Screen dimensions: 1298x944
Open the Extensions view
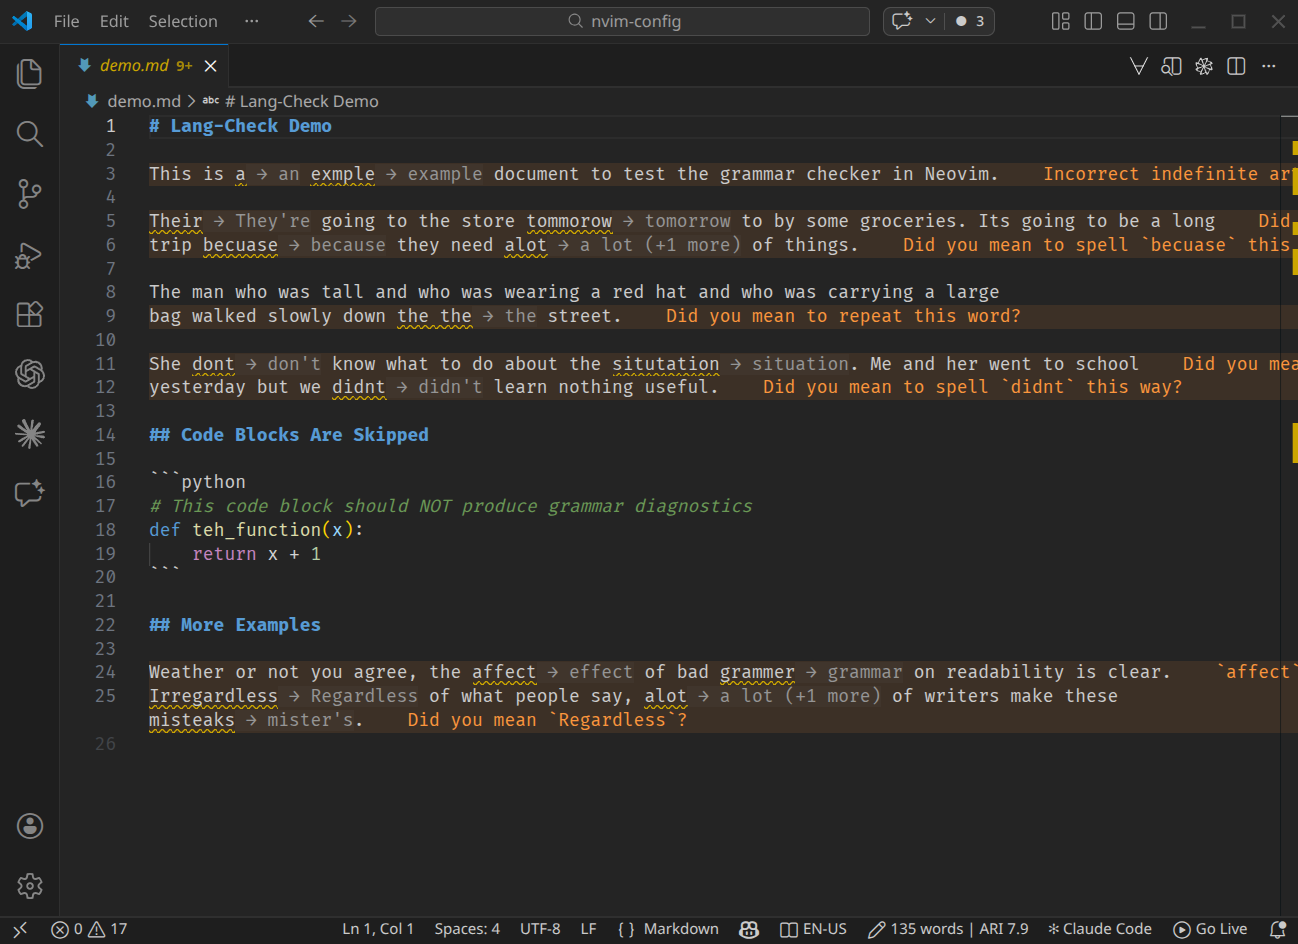[x=29, y=314]
